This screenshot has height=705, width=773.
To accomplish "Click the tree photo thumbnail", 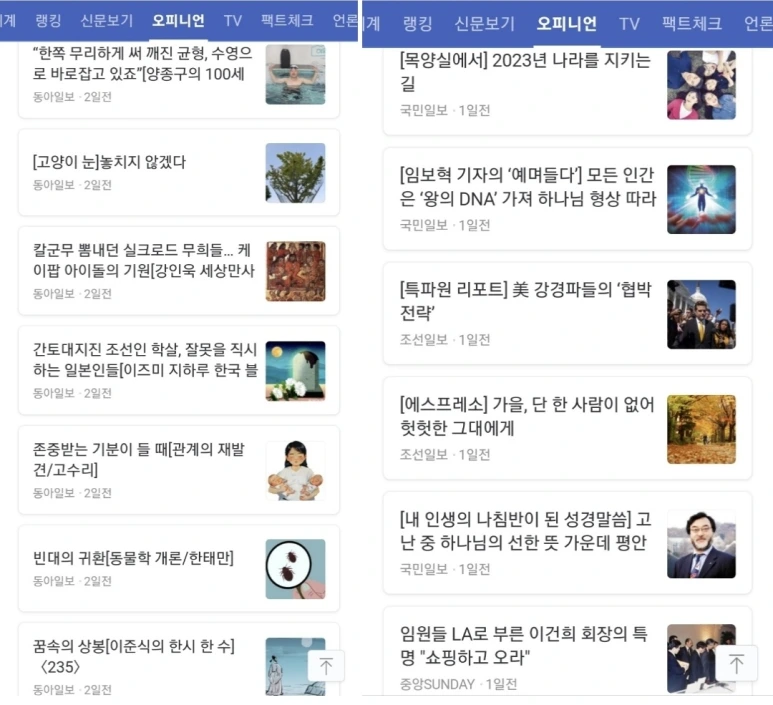I will click(295, 173).
